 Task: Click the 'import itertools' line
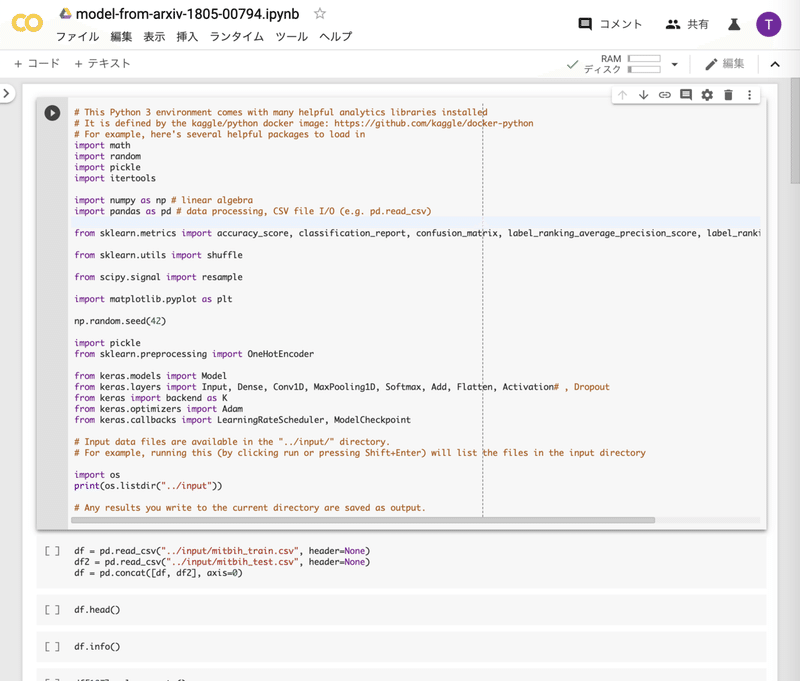(115, 178)
